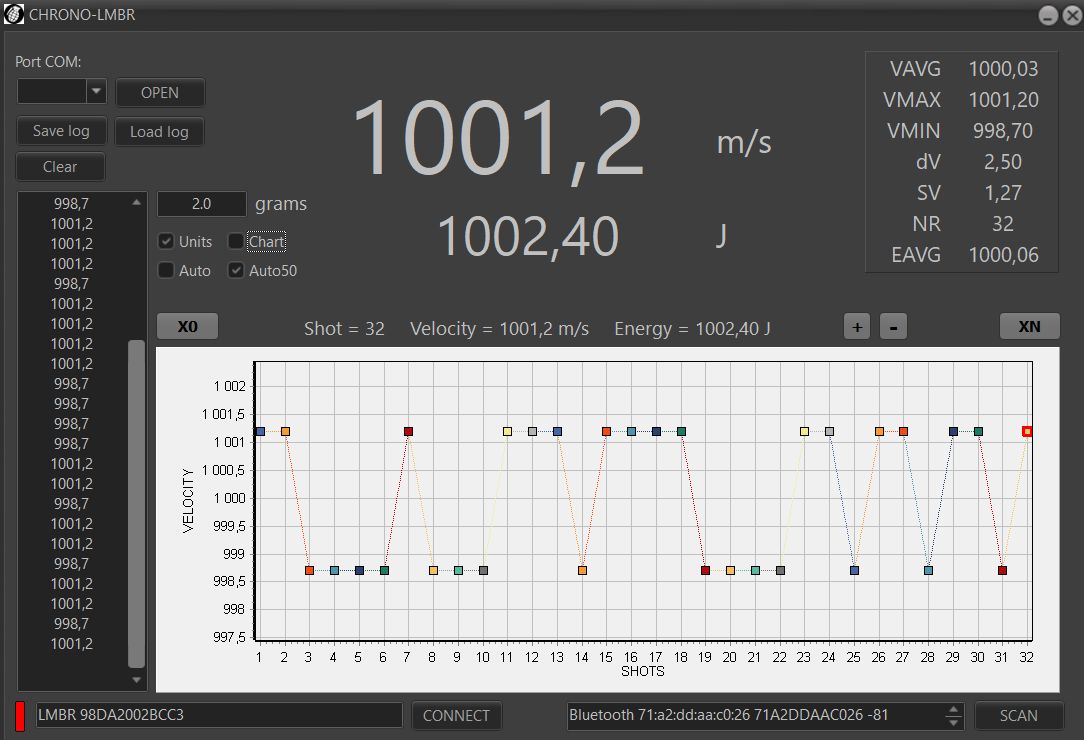Jump to last shot with XN button
The height and width of the screenshot is (740, 1084).
pos(1029,327)
